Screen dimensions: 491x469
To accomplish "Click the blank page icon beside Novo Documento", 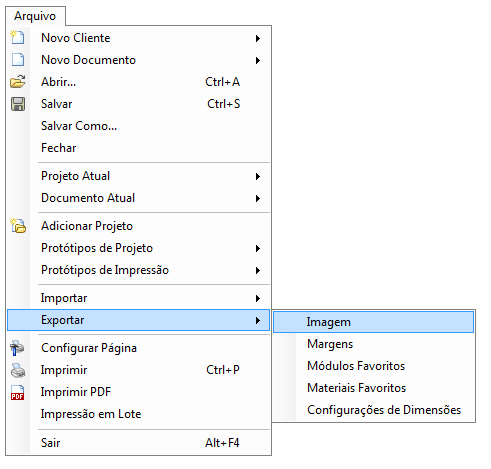I will tap(18, 60).
